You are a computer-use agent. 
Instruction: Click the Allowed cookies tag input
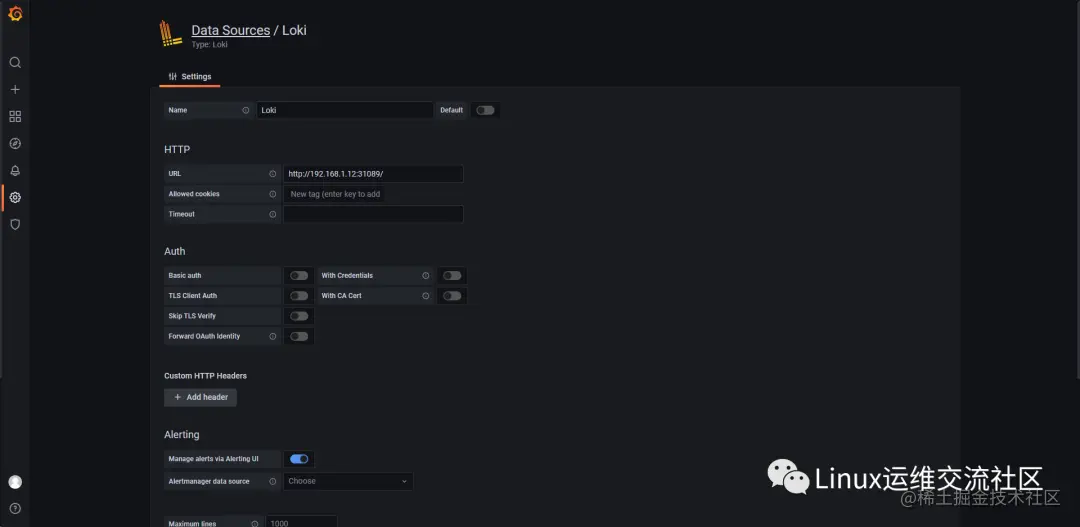335,194
